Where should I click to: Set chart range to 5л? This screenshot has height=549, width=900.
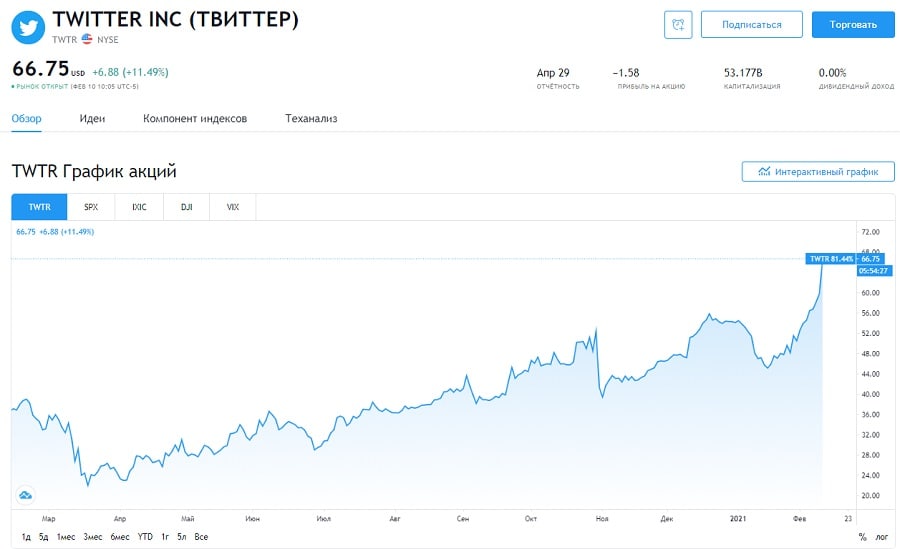coord(181,537)
